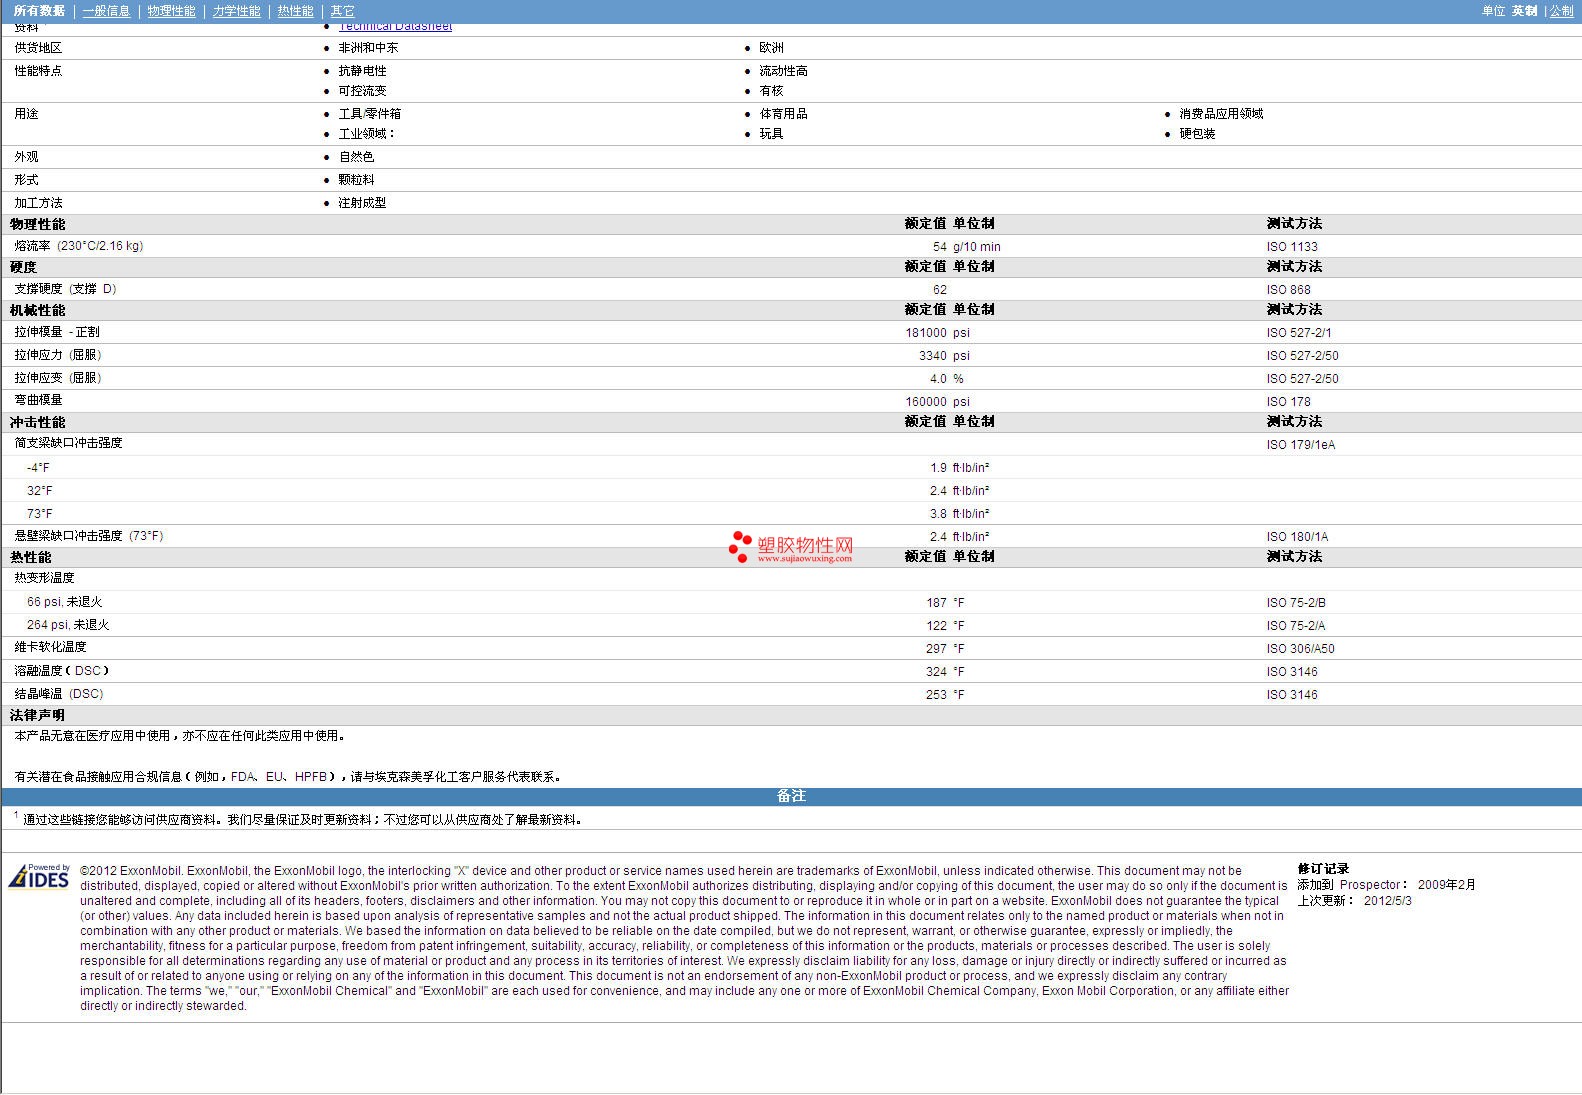
Task: Select 抗静电性 feature item
Action: [363, 71]
